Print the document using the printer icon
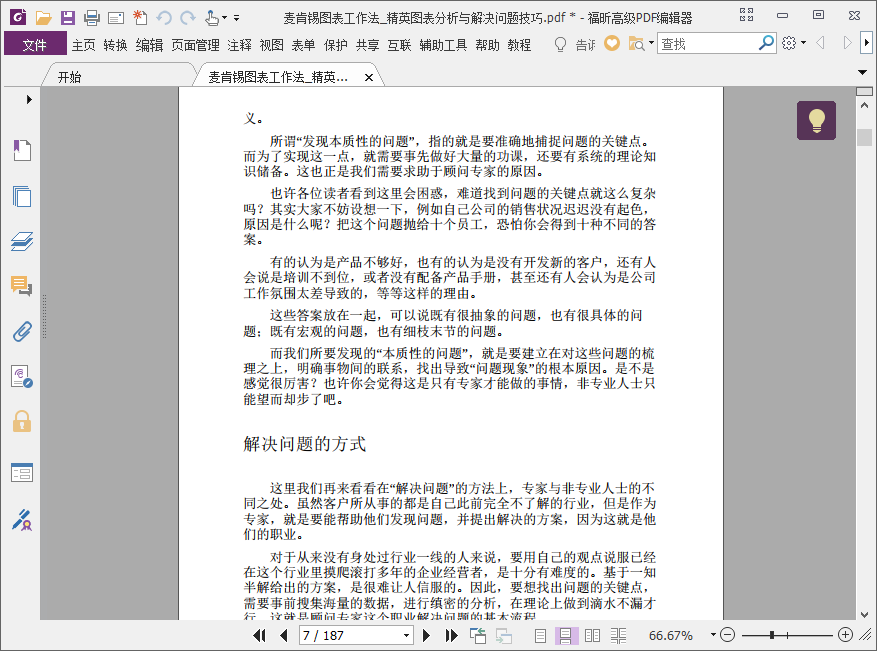Image resolution: width=877 pixels, height=651 pixels. click(x=92, y=18)
